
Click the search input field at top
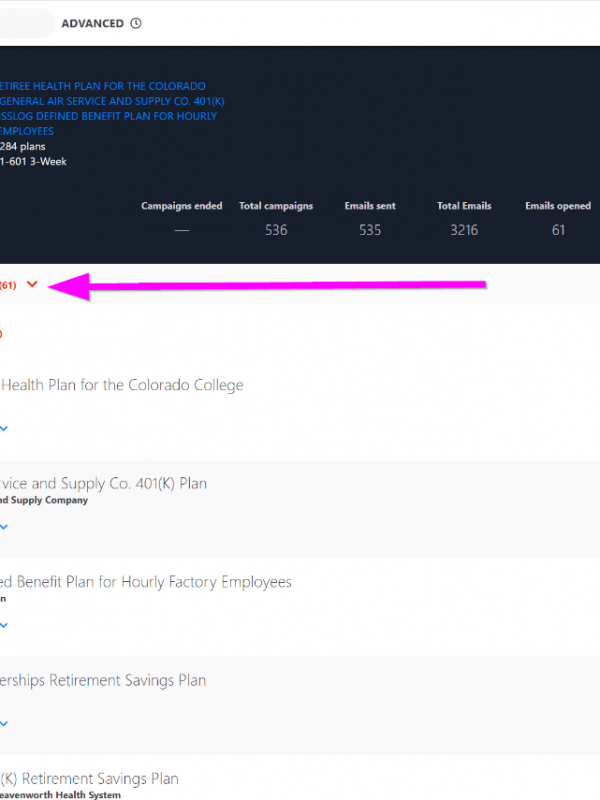25,23
